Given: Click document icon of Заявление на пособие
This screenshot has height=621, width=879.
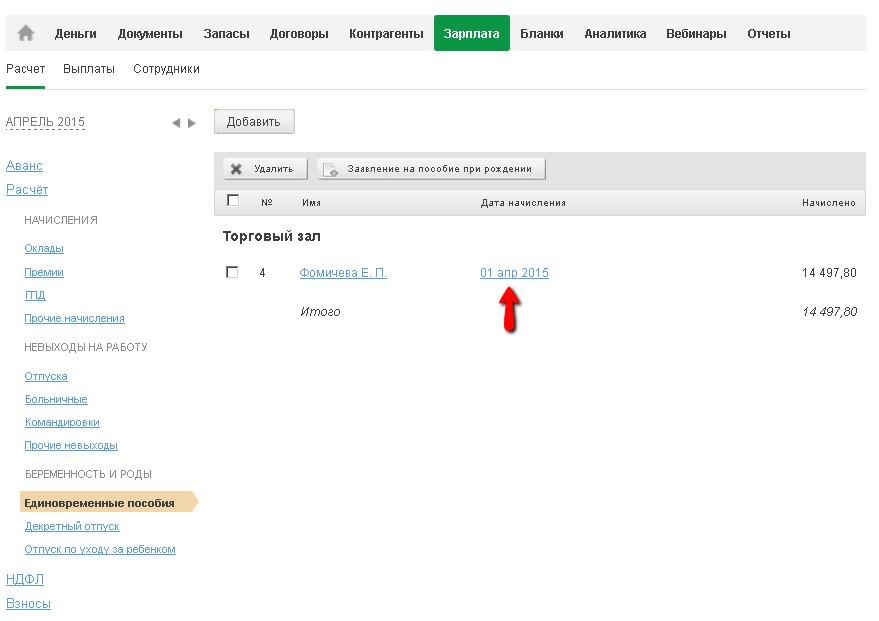Looking at the screenshot, I should tap(330, 169).
